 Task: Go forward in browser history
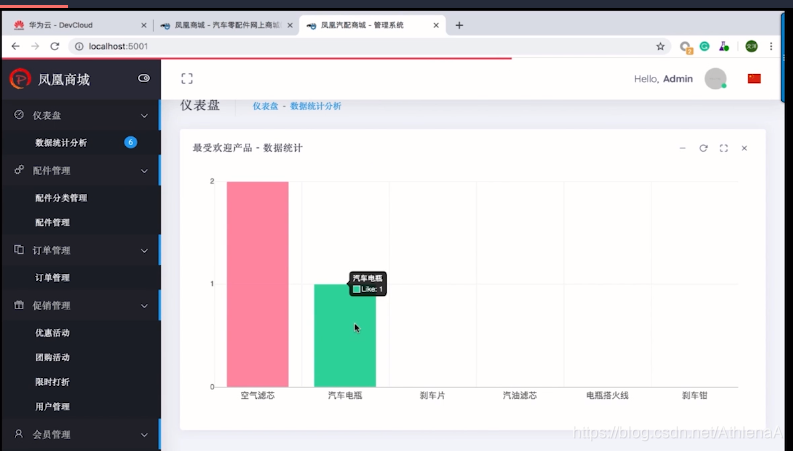(35, 46)
